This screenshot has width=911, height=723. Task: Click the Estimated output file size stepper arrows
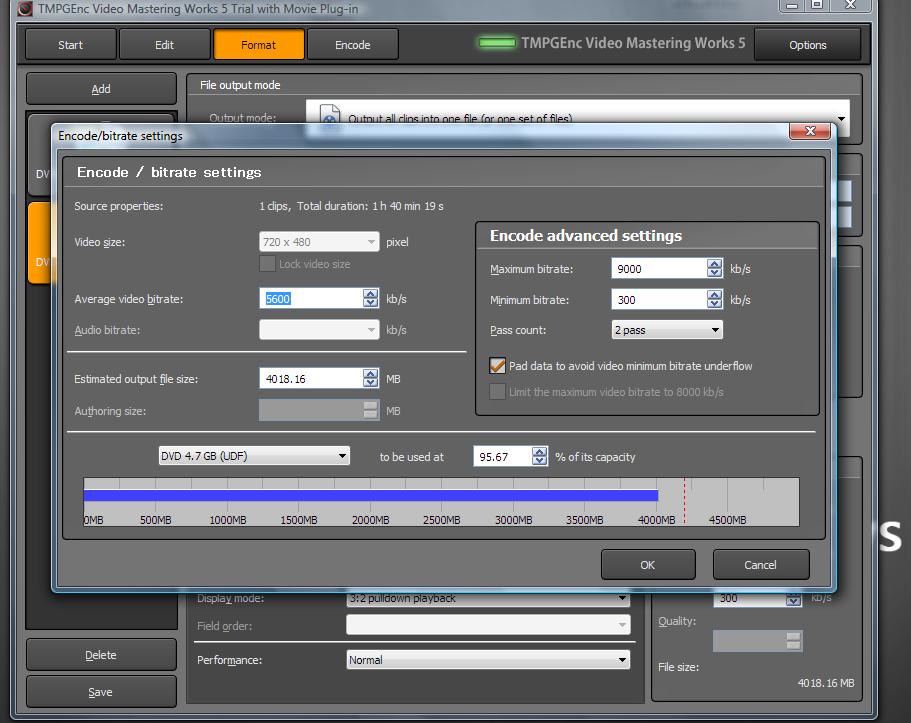coord(371,379)
